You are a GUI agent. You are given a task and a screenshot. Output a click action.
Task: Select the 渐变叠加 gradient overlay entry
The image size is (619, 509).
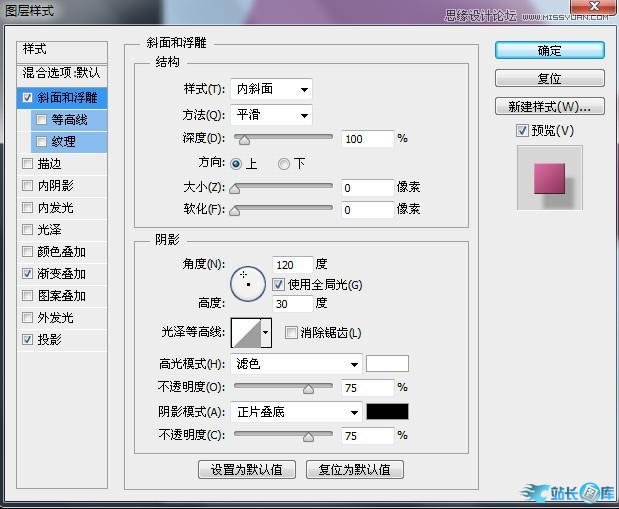62,274
